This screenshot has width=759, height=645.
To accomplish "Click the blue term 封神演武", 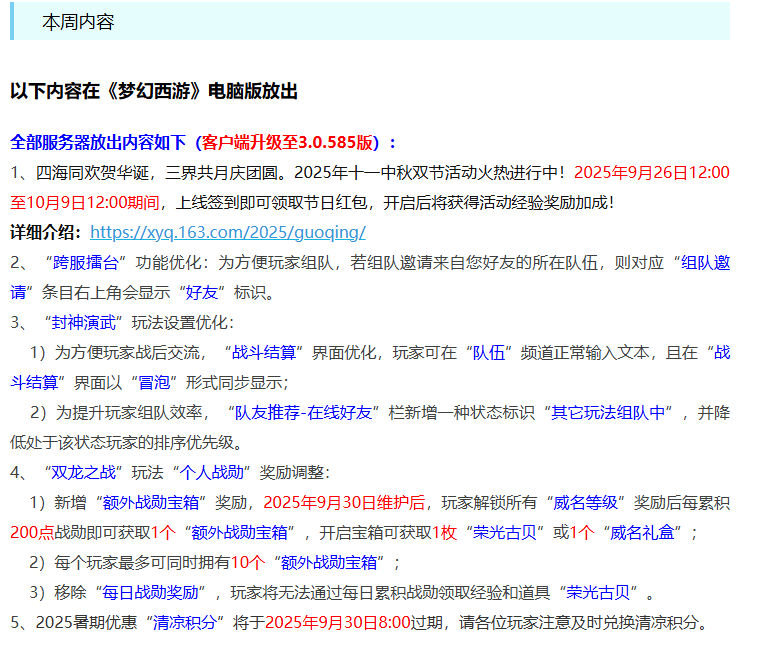I will (83, 323).
